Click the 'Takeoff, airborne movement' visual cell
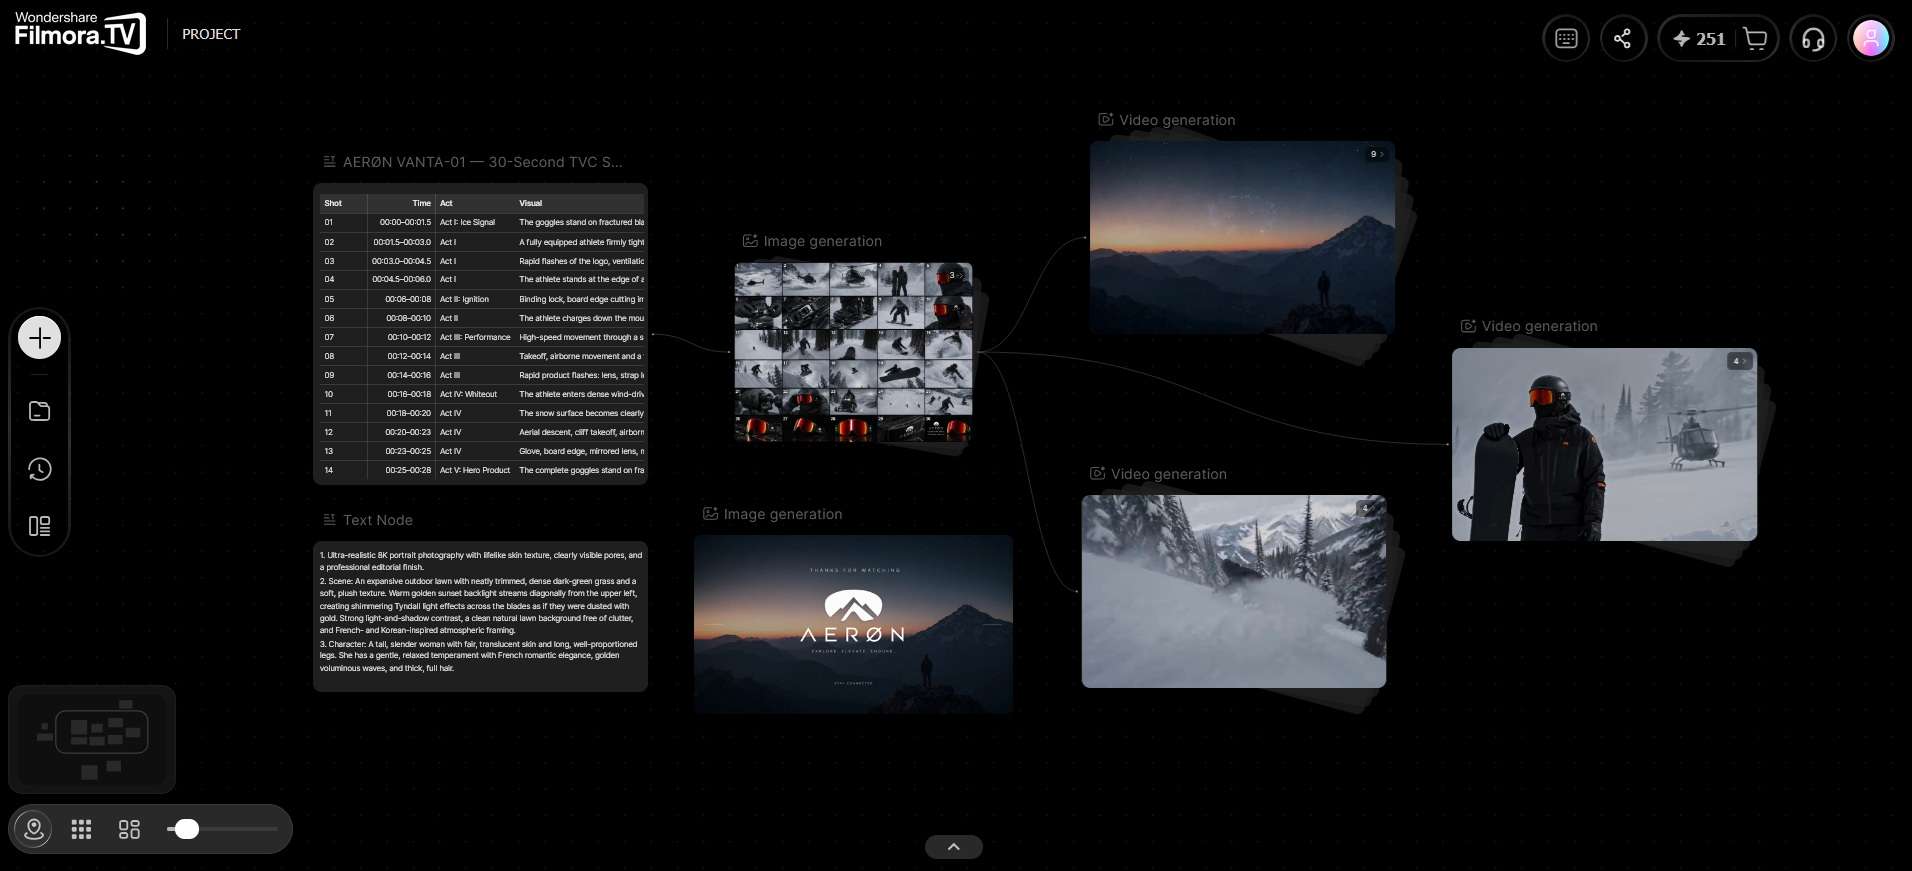The image size is (1912, 871). click(x=580, y=356)
